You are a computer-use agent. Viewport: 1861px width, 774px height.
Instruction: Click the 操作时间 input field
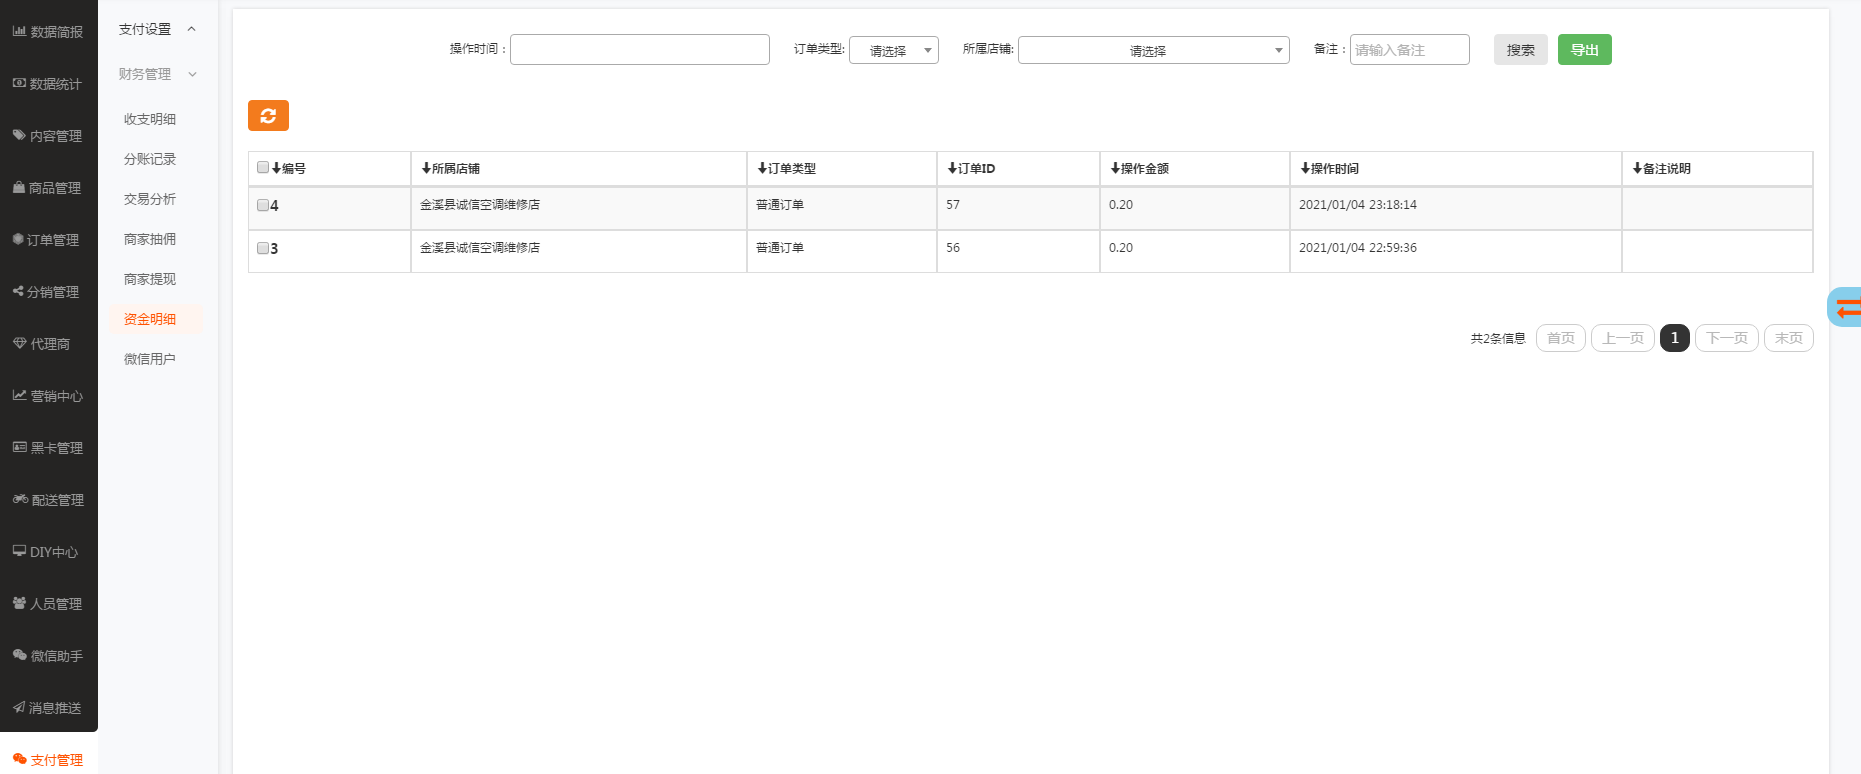[640, 50]
